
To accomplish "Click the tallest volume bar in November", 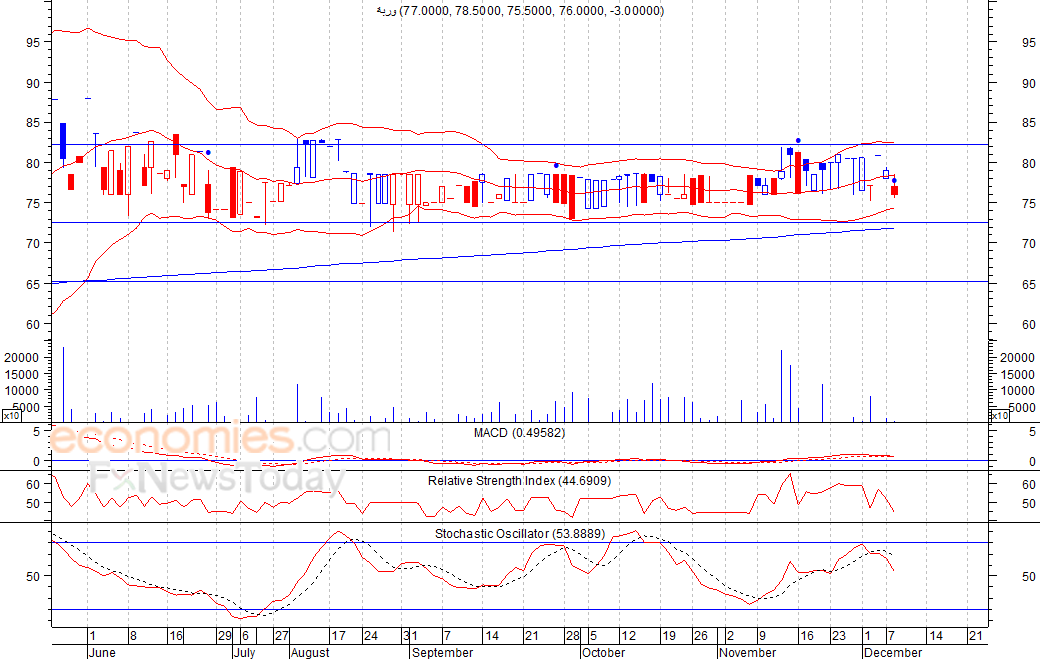I will point(781,385).
